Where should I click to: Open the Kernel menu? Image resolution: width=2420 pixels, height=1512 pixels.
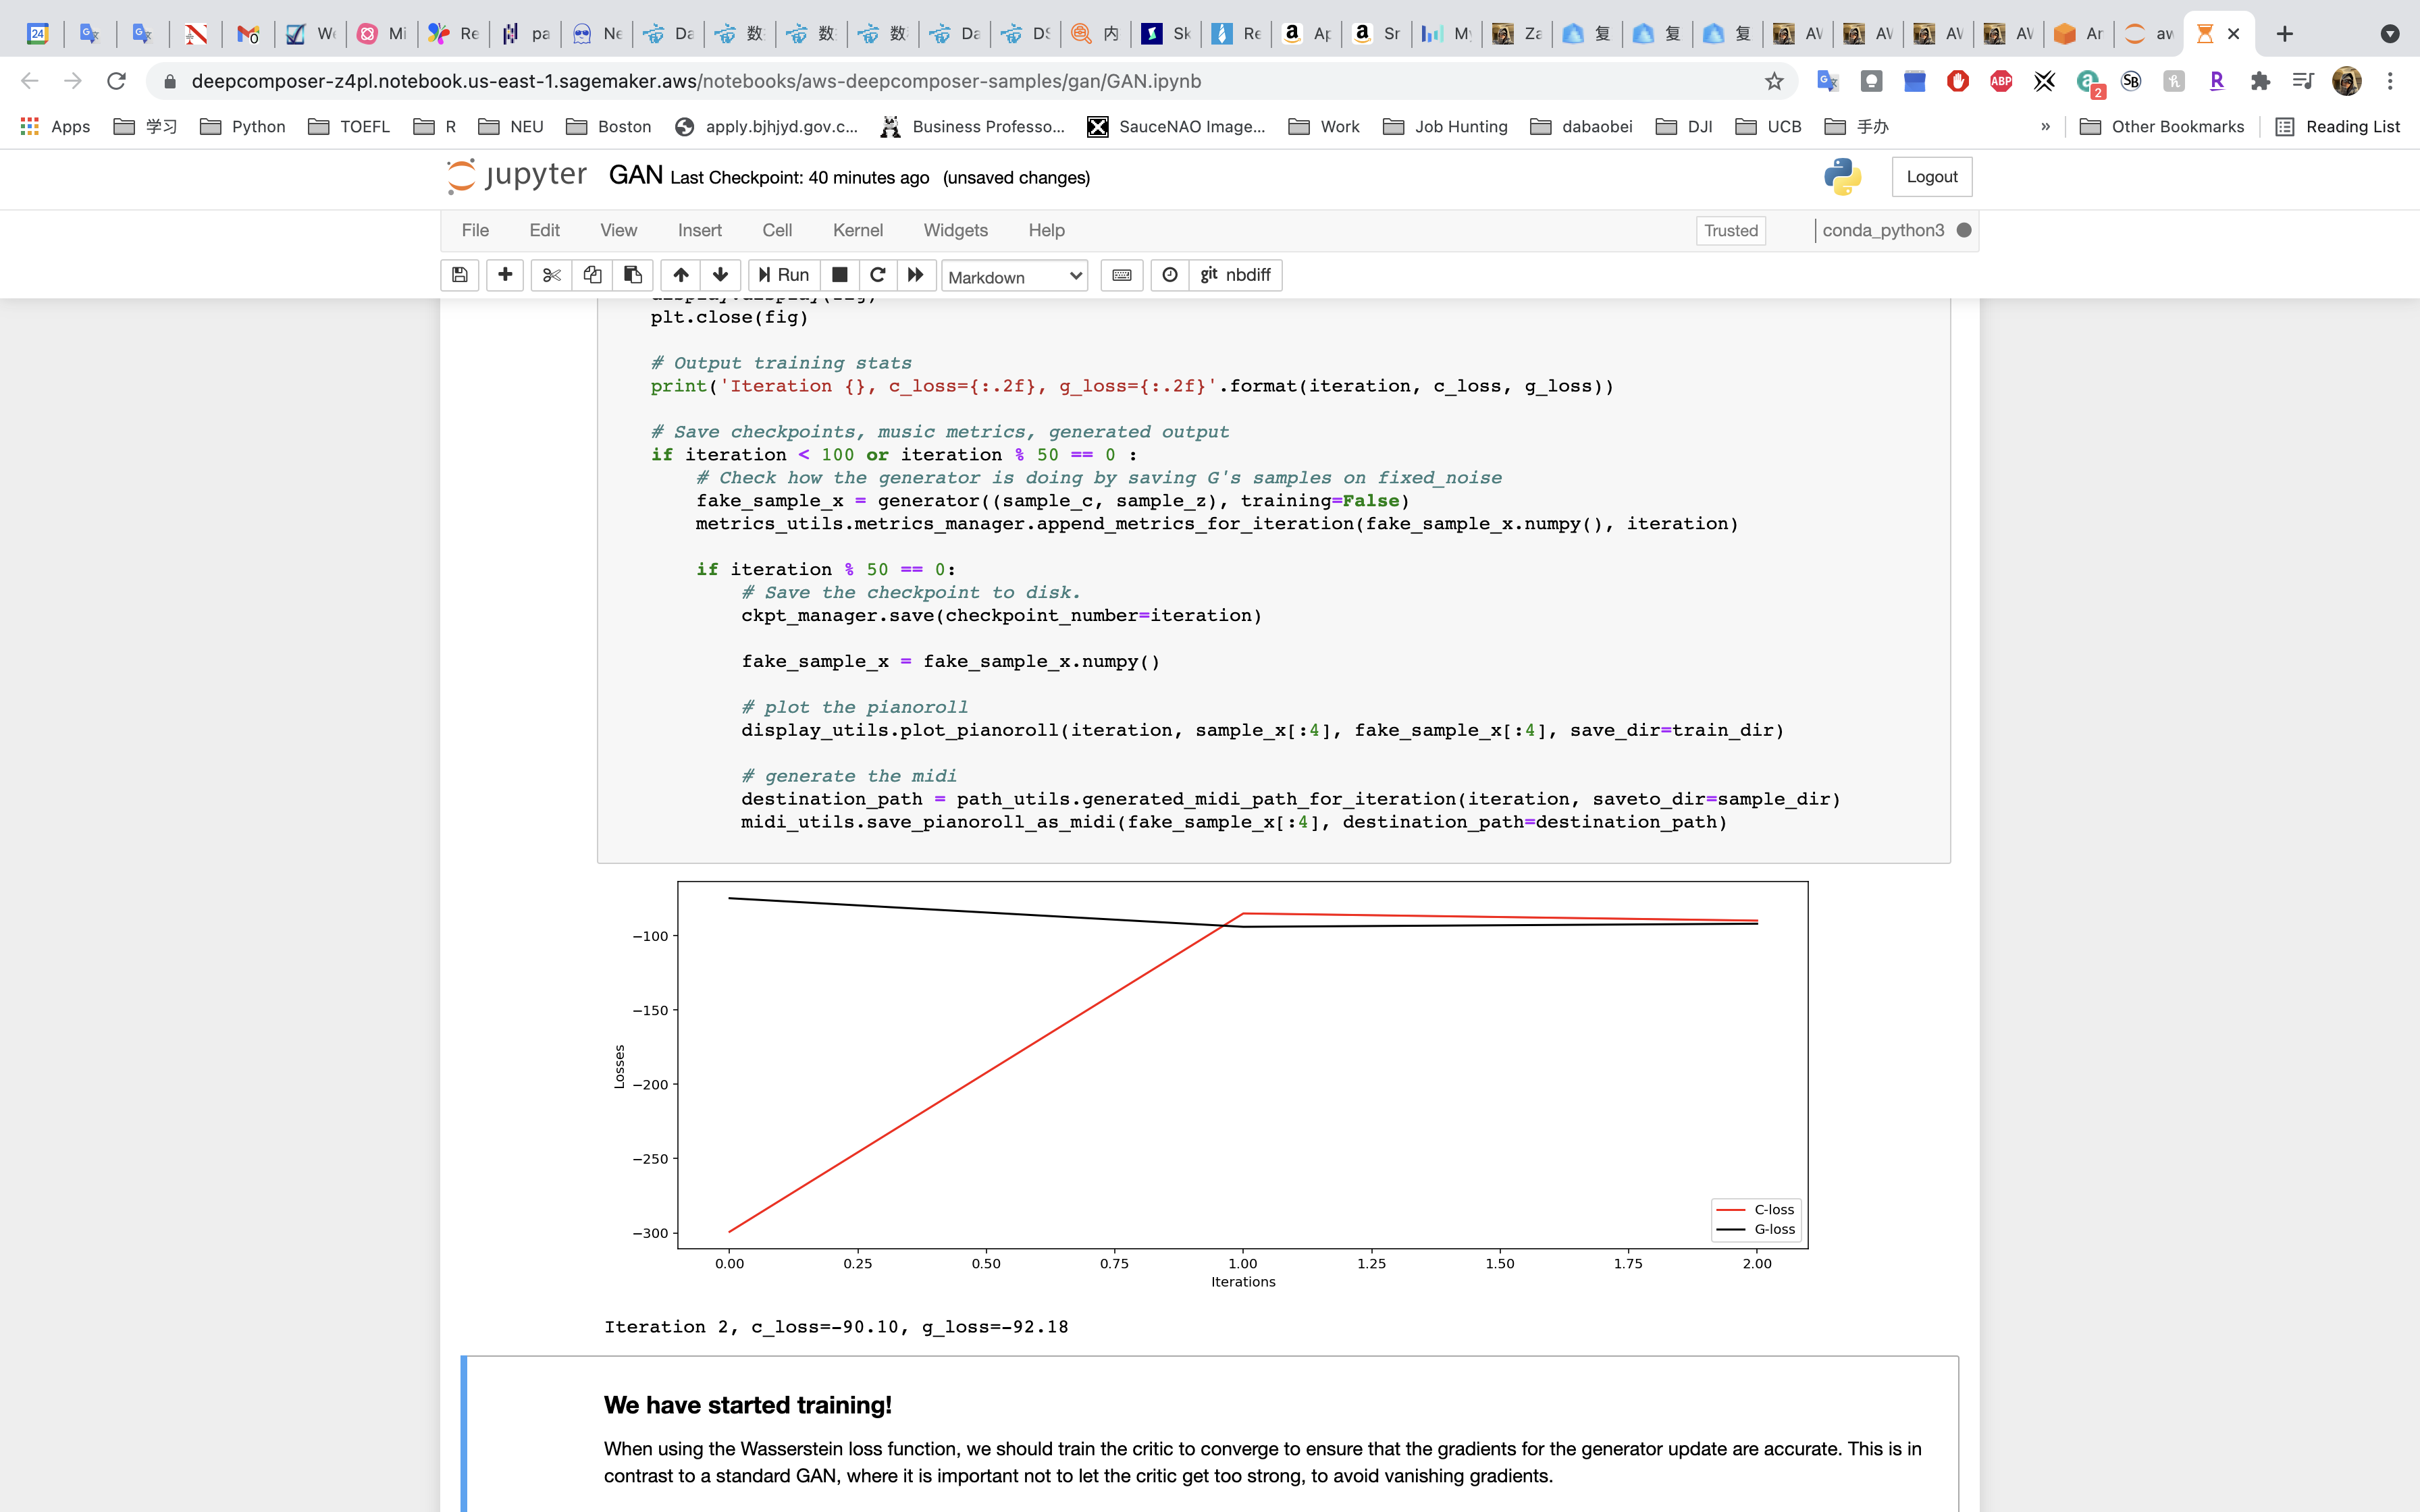click(857, 231)
